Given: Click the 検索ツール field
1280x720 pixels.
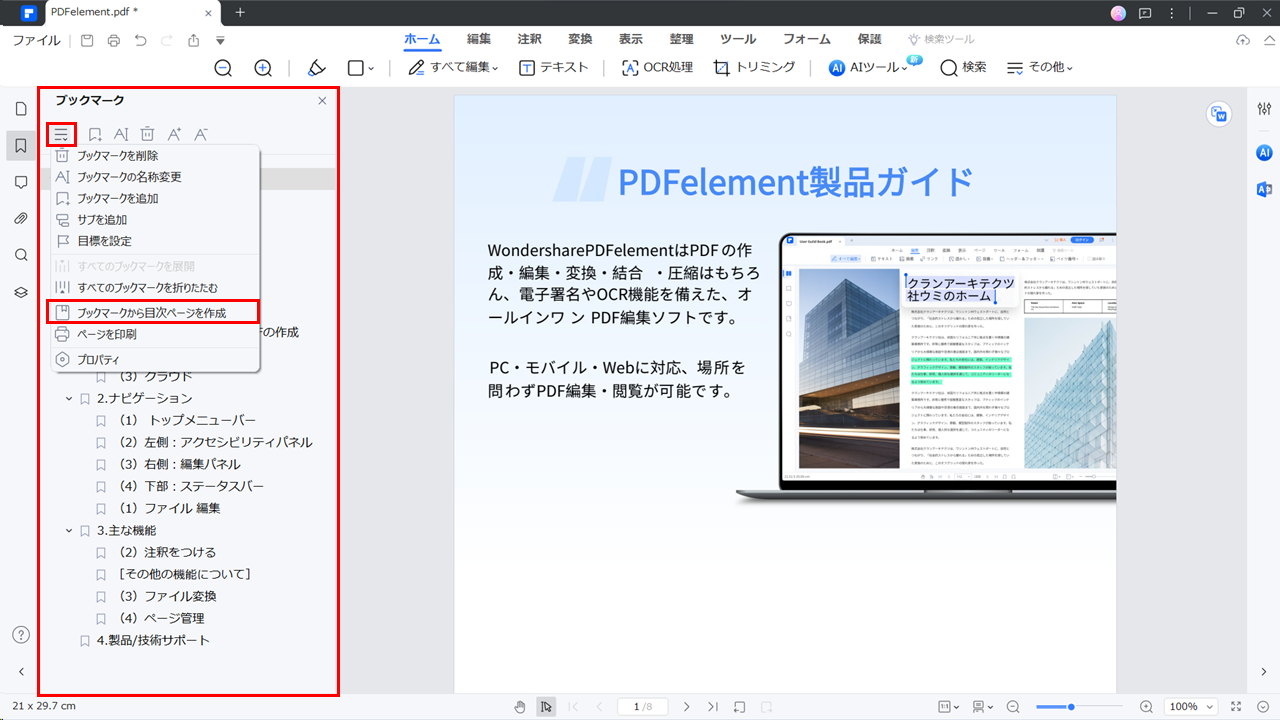Looking at the screenshot, I should pos(941,39).
